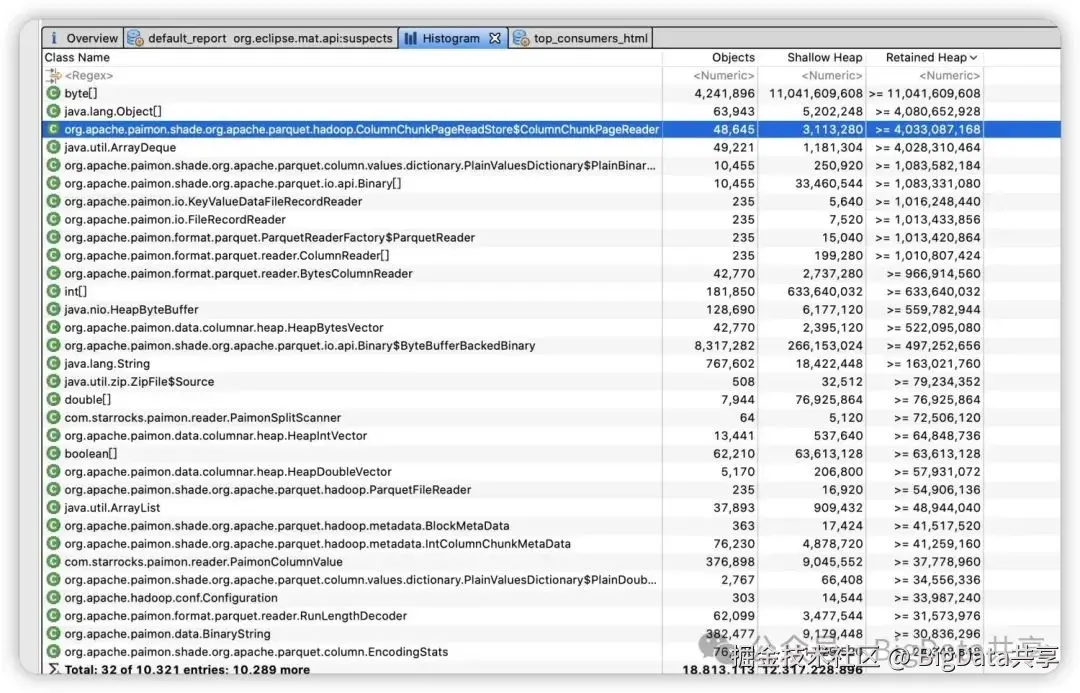Click the shallow heap value 76,925,864
The height and width of the screenshot is (693, 1080).
(x=829, y=400)
